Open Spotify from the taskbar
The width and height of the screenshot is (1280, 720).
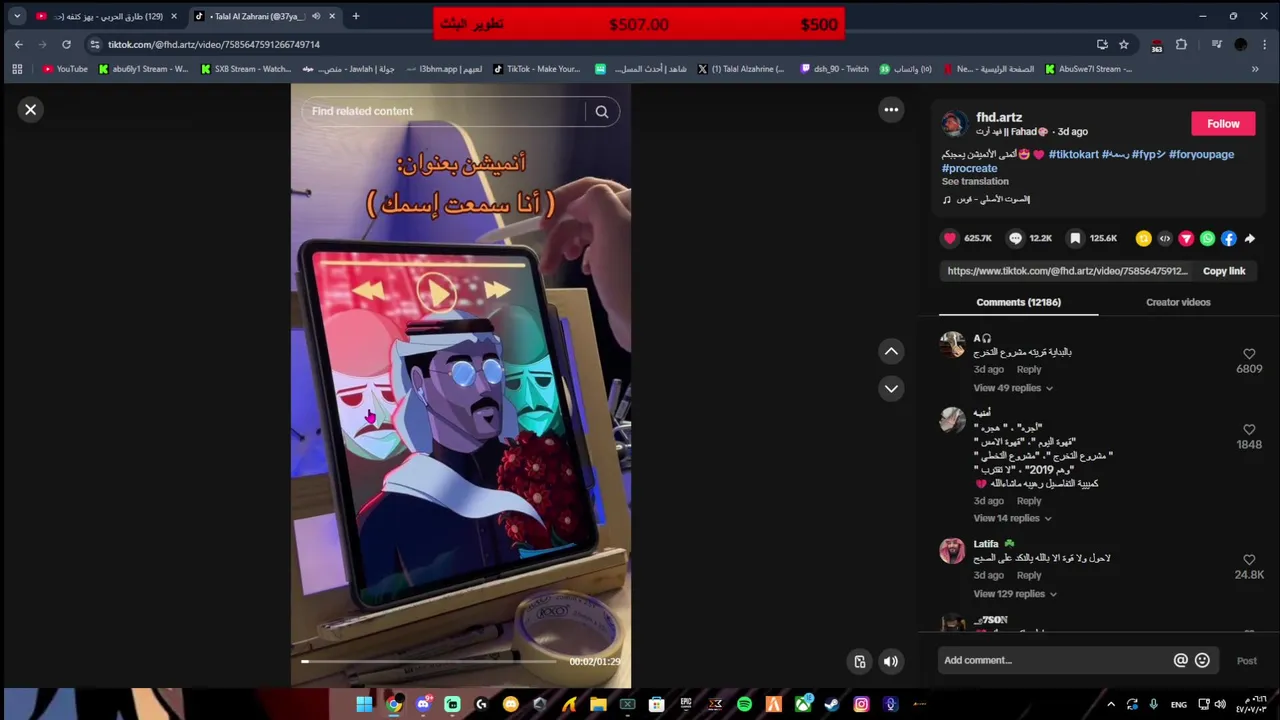pos(744,704)
